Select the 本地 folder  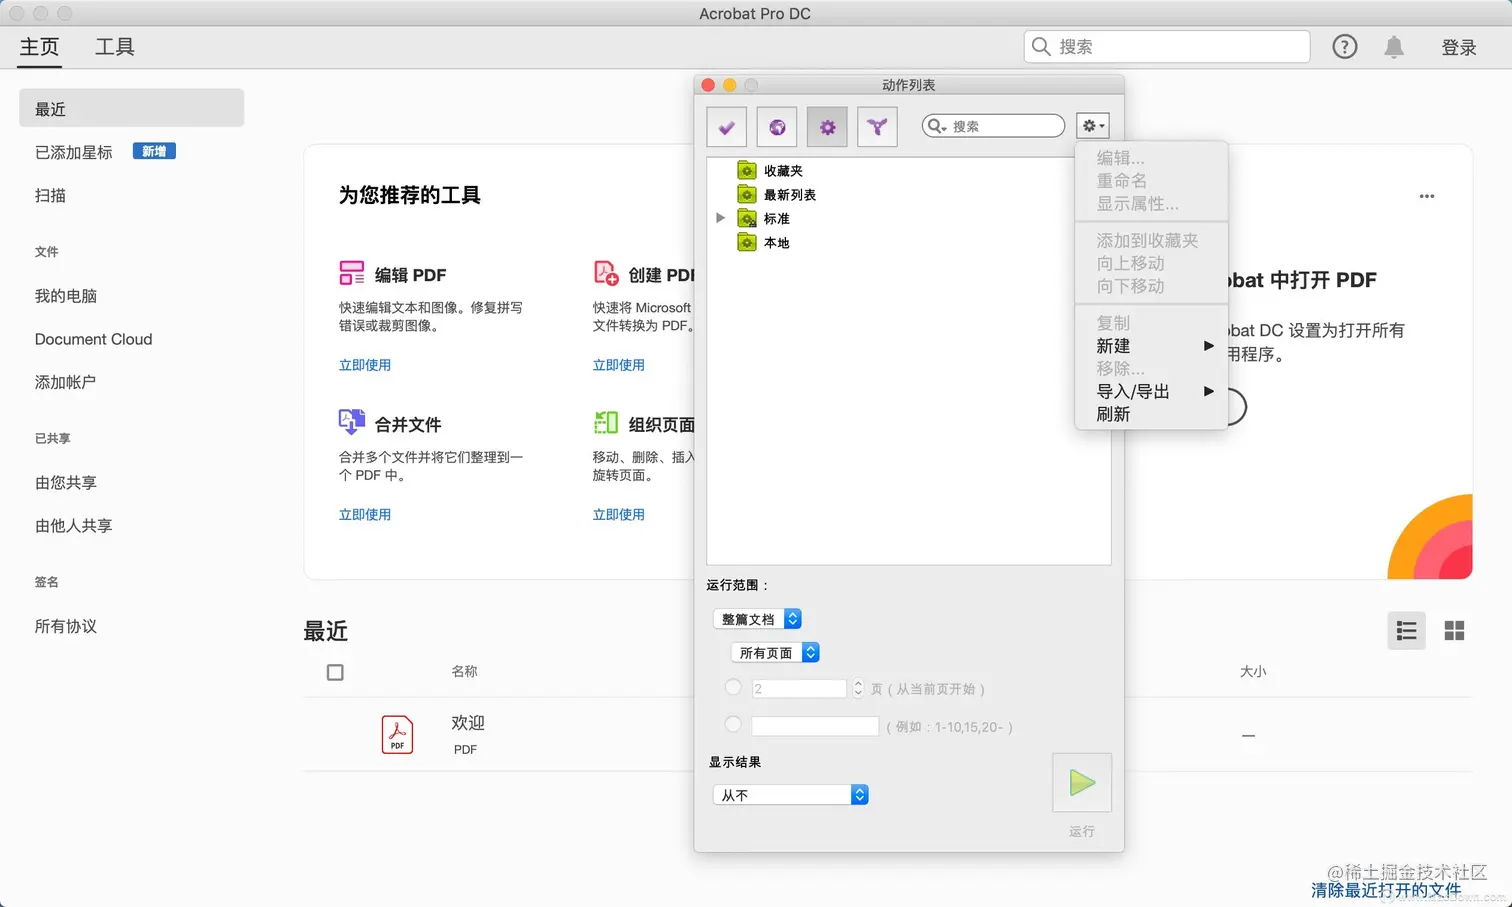pos(776,243)
